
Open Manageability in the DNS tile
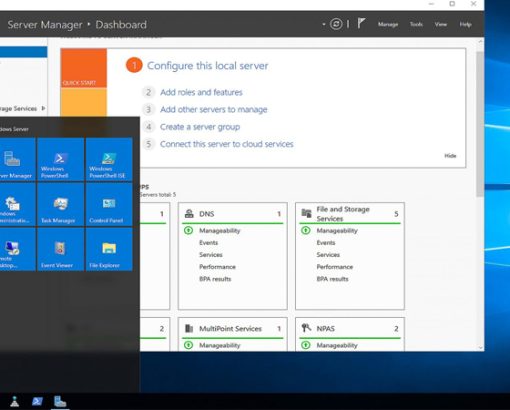point(219,231)
